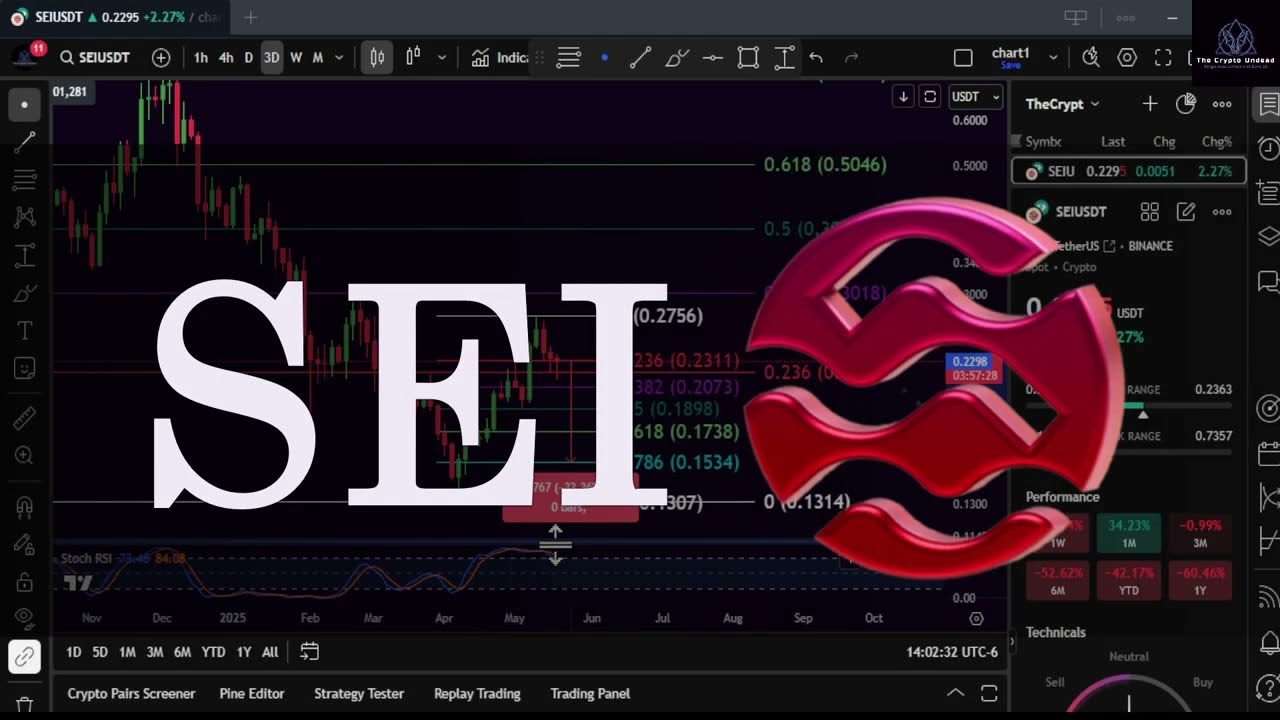Open object tree layers icon
Screen dimensions: 1280x720
pos(1268,236)
